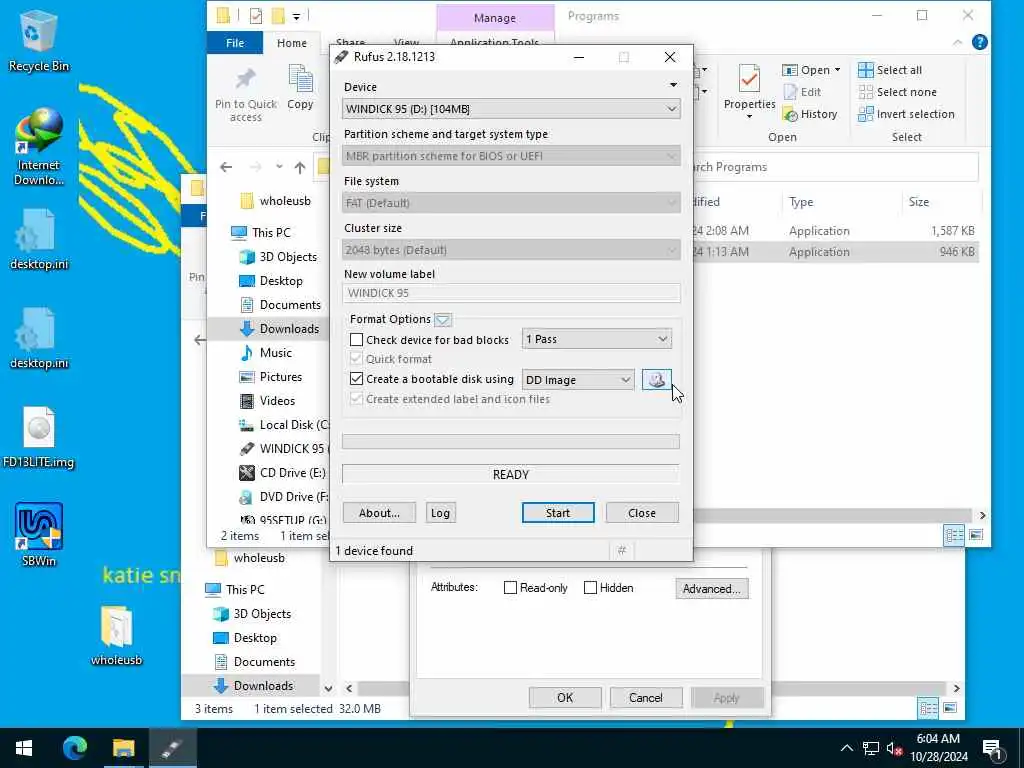Click OK in the properties dialog

565,697
